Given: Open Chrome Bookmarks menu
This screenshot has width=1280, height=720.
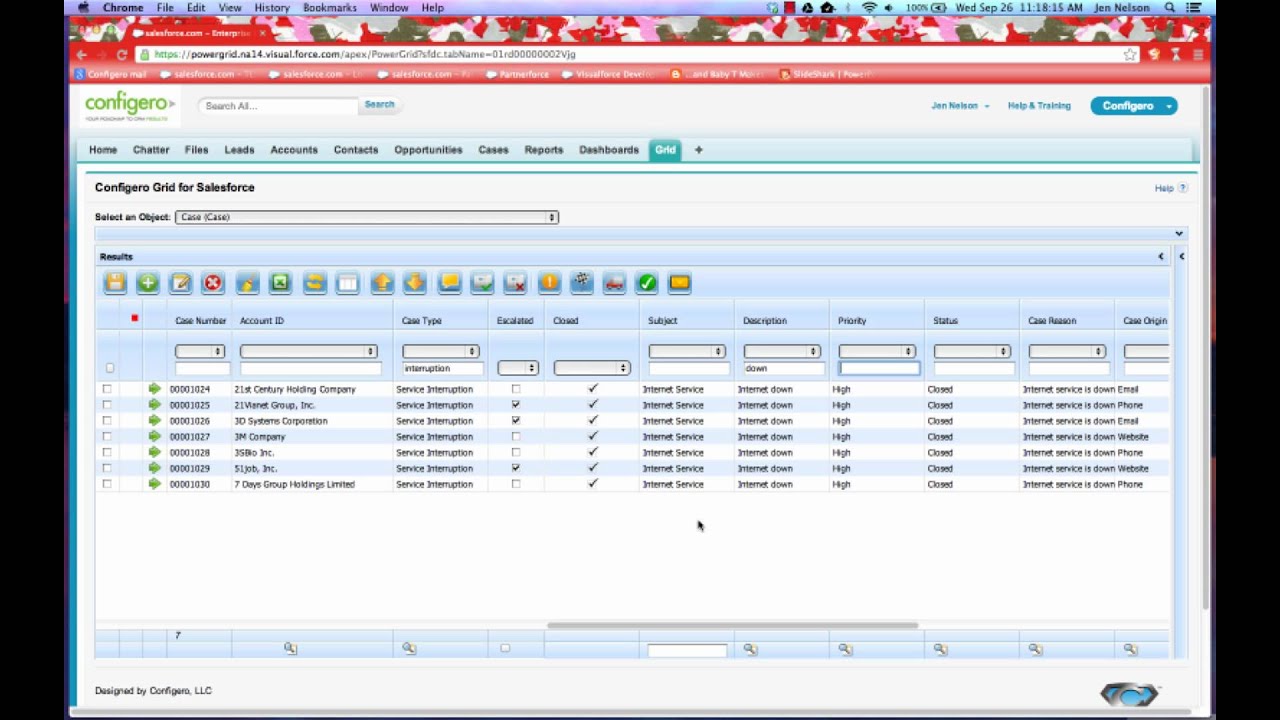Looking at the screenshot, I should tap(330, 7).
